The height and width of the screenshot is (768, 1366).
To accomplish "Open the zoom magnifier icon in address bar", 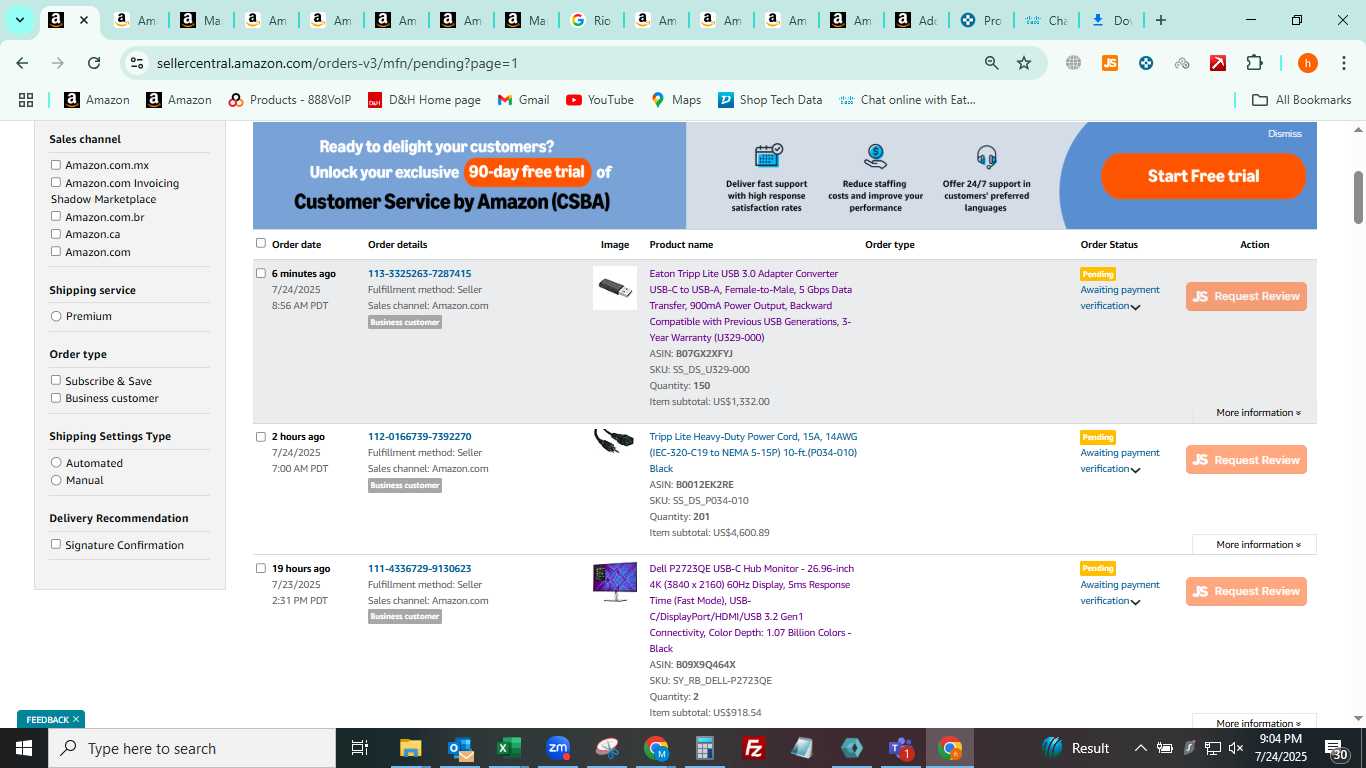I will 991,63.
